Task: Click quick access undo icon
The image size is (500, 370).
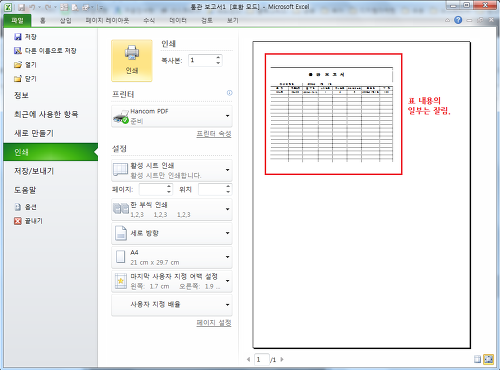Action: [x=32, y=7]
